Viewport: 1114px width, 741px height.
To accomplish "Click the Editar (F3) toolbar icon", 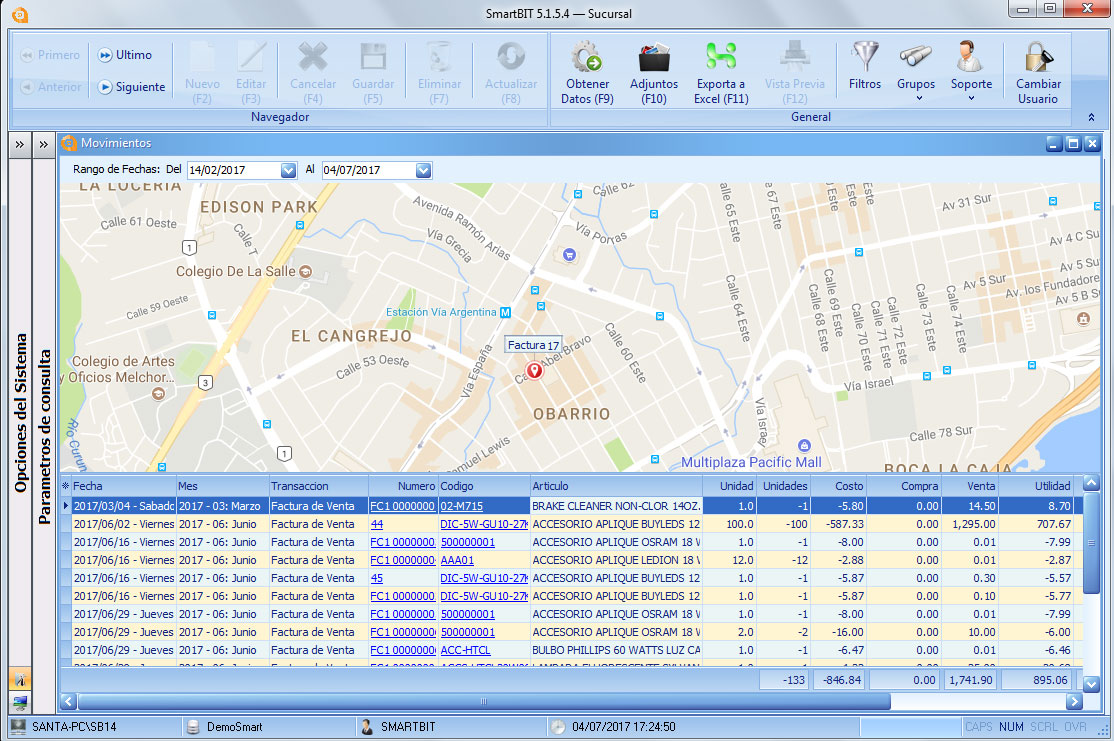I will click(x=251, y=73).
